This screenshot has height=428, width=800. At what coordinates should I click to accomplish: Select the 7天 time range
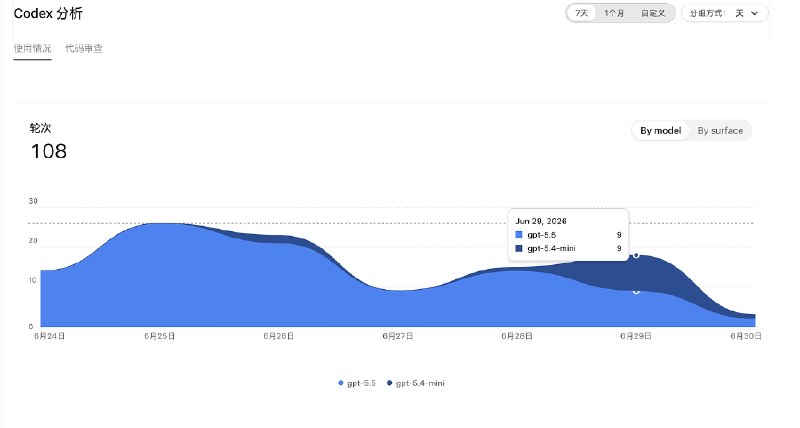point(582,13)
